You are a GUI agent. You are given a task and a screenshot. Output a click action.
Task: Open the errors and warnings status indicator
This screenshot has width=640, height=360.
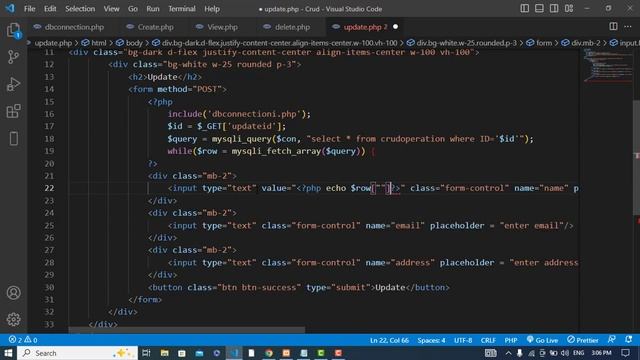pos(22,340)
